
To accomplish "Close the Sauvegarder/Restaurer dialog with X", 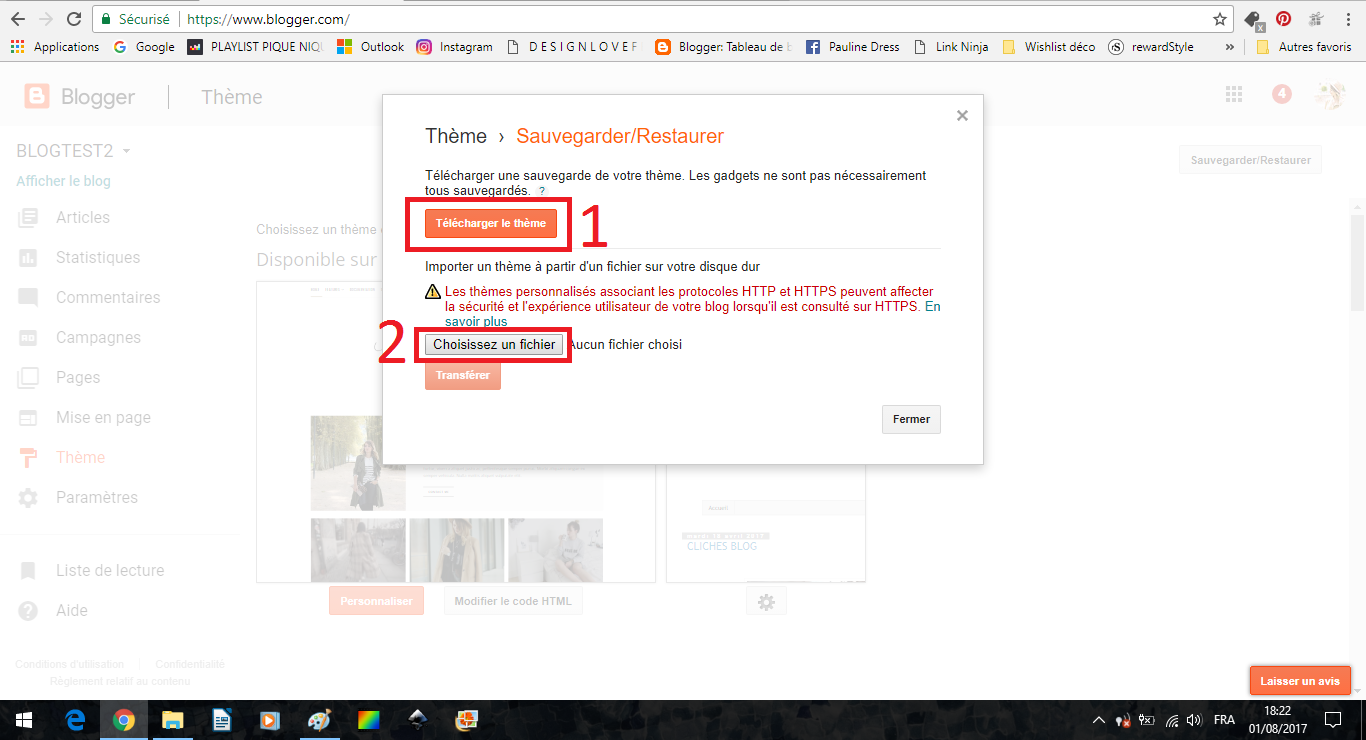I will point(962,115).
